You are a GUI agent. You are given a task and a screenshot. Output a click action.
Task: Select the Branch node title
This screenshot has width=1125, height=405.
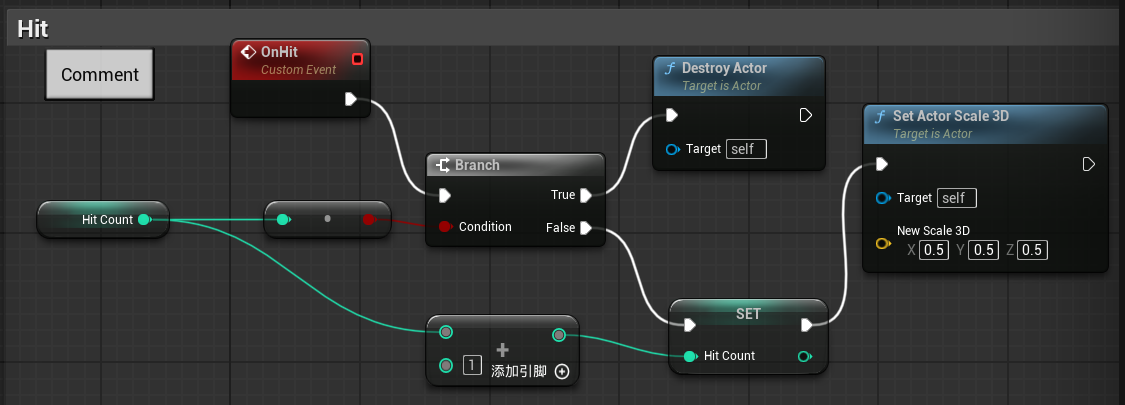coord(476,165)
